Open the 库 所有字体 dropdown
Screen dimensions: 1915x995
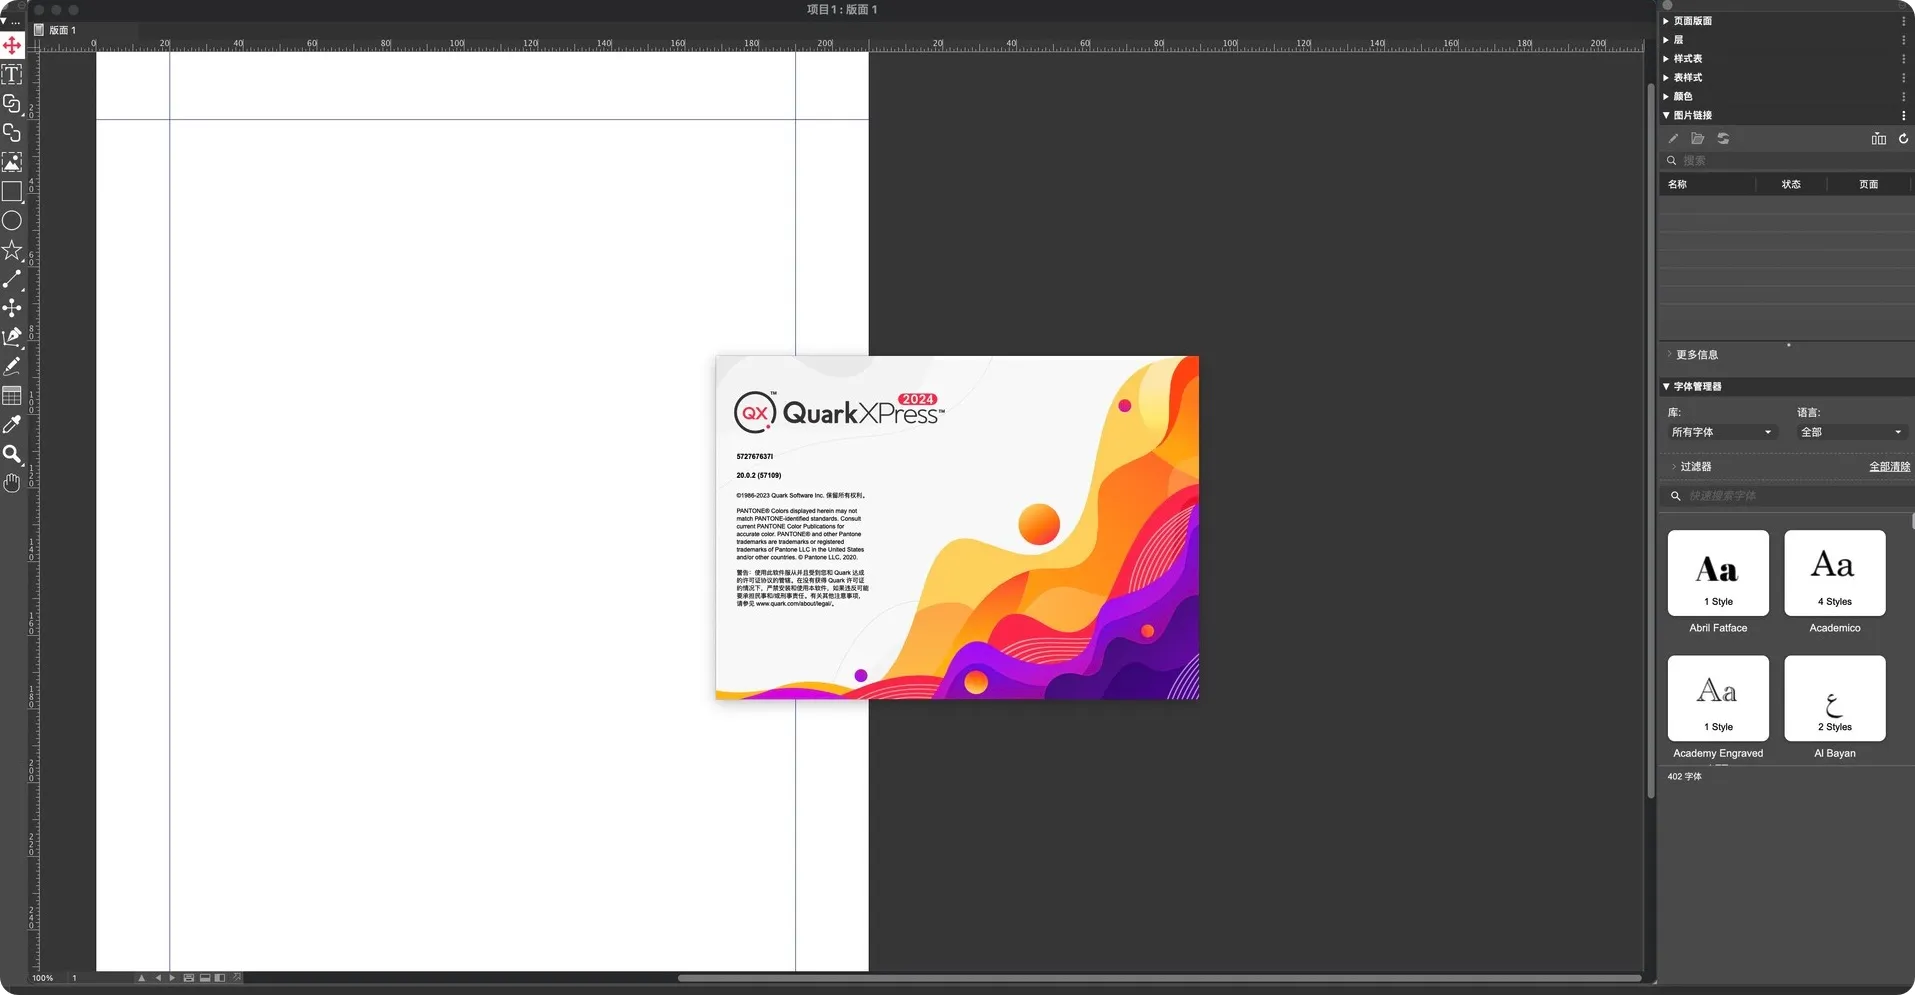(x=1721, y=433)
